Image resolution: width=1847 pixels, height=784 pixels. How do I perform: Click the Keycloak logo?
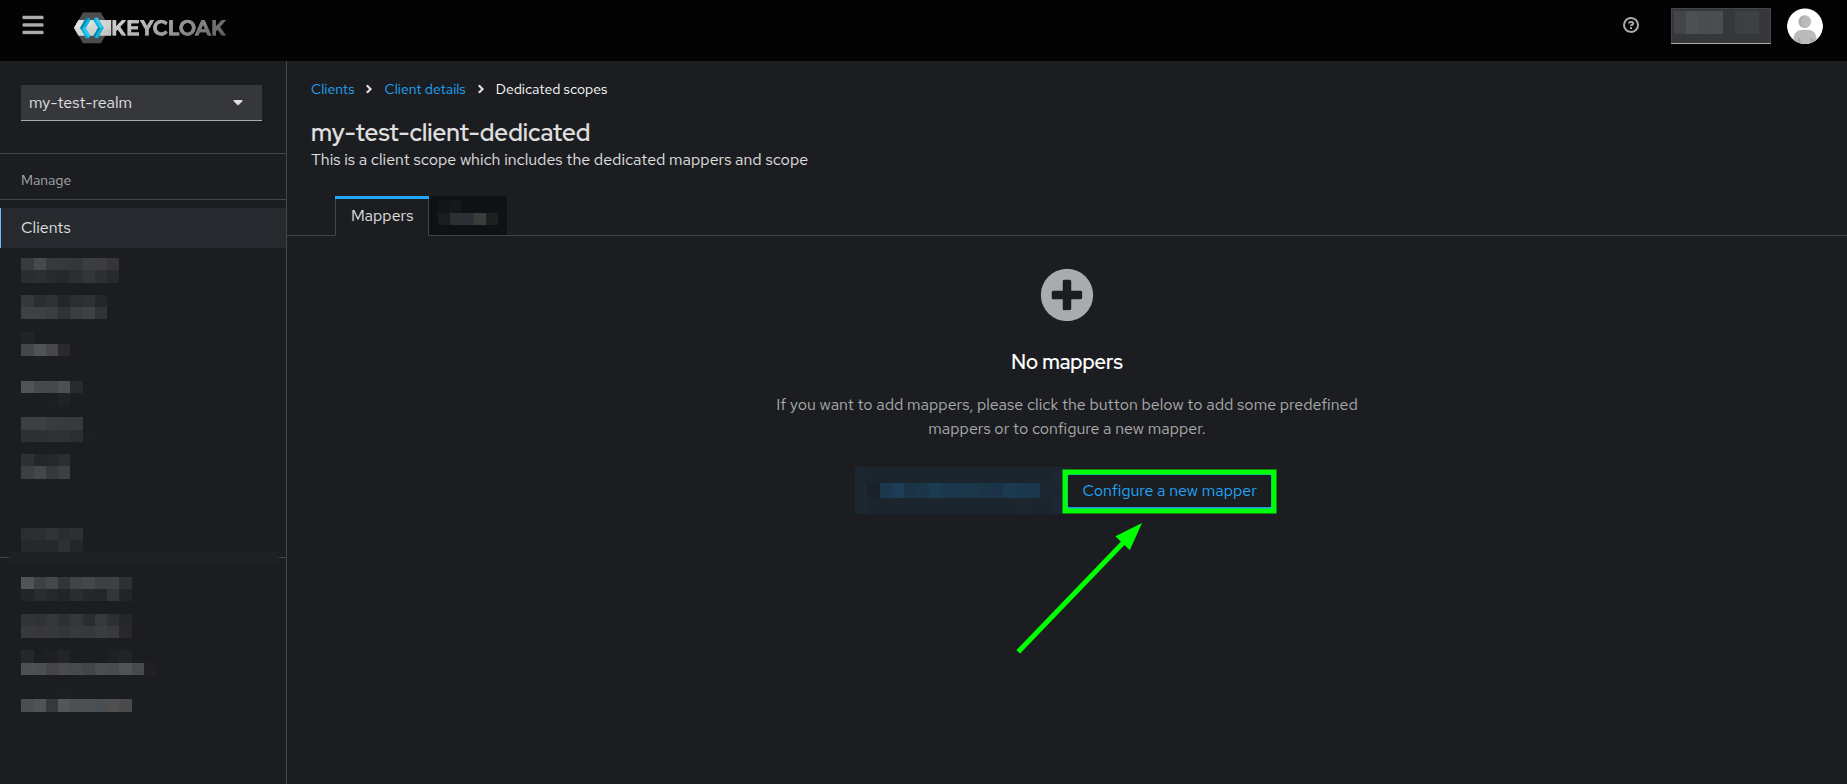coord(150,28)
